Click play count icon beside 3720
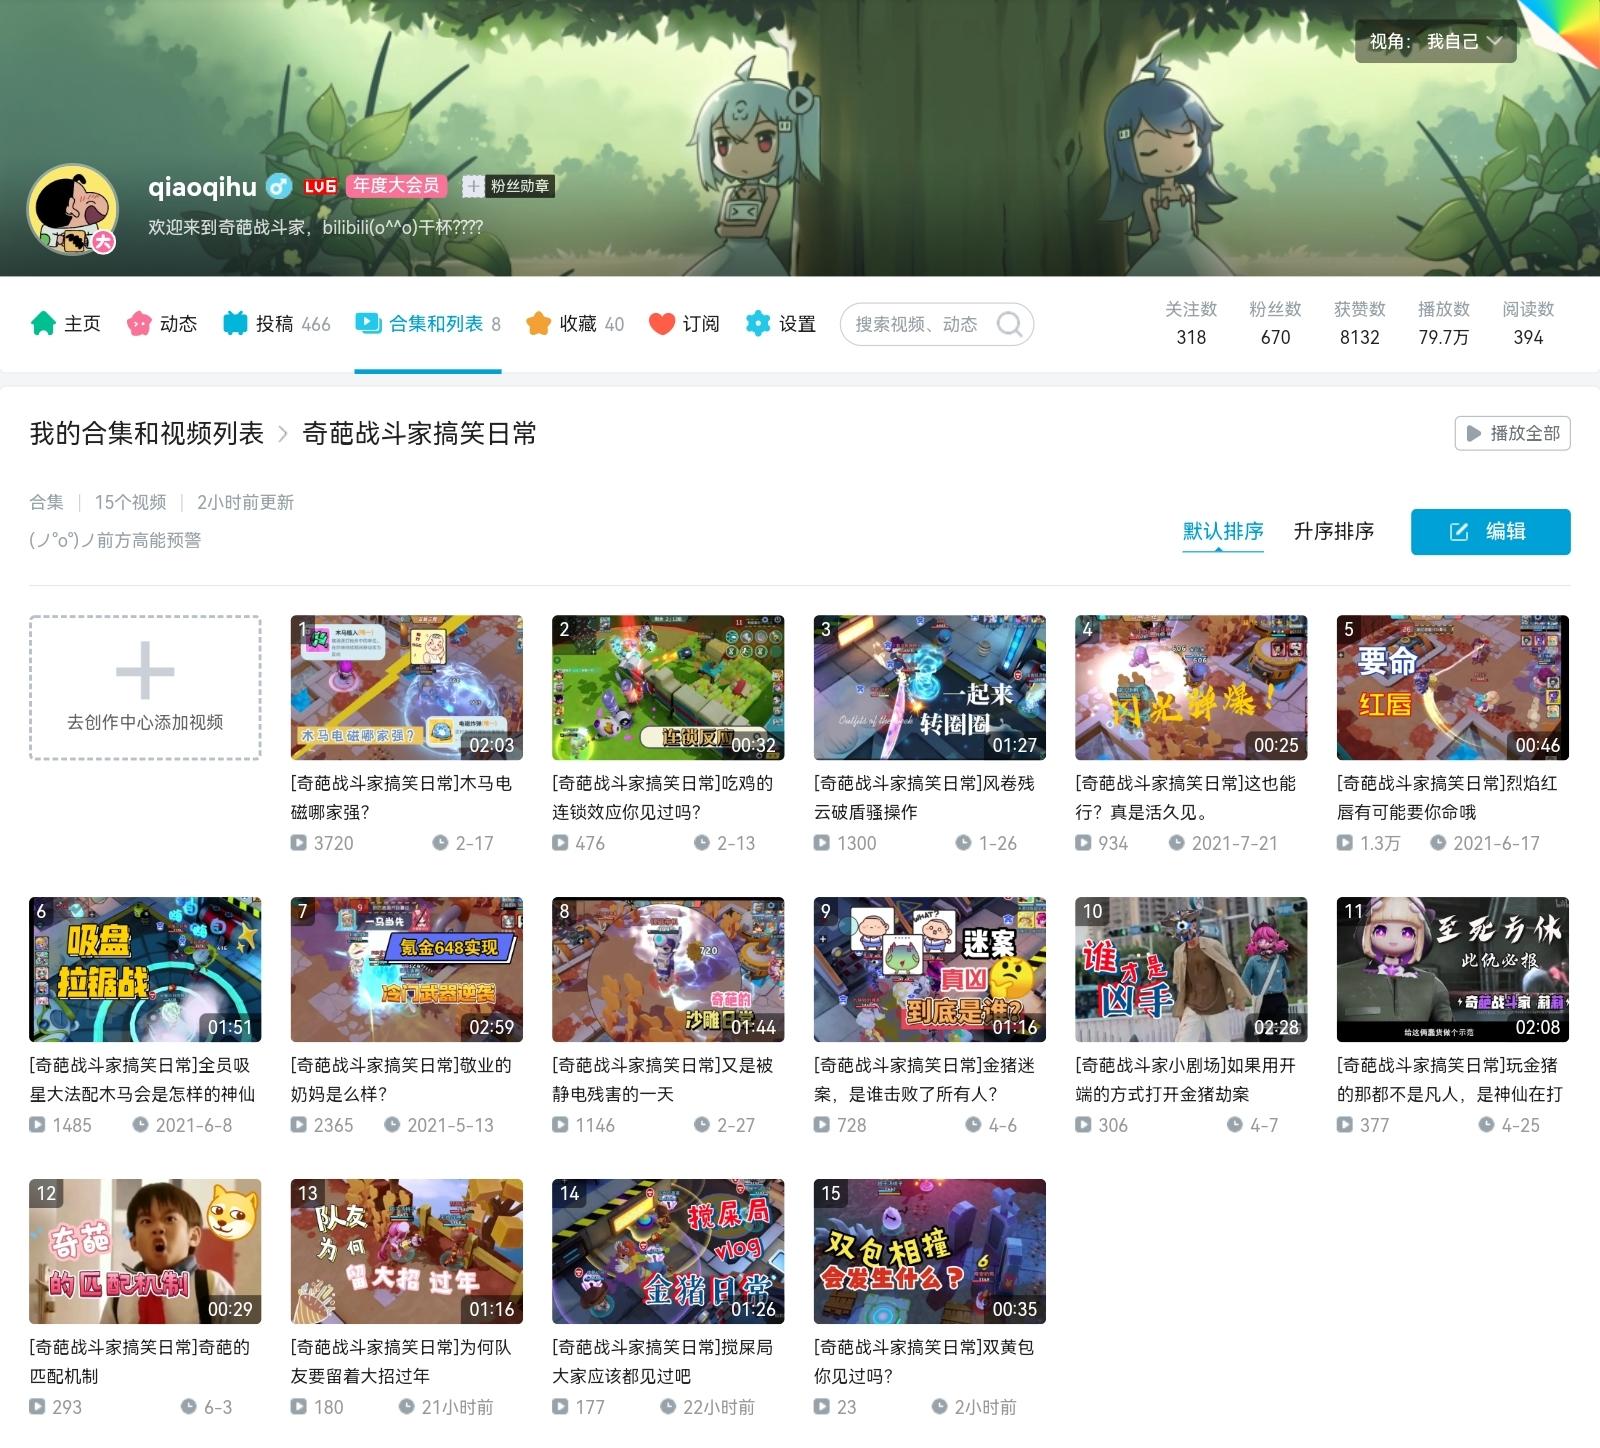This screenshot has height=1448, width=1600. point(299,843)
